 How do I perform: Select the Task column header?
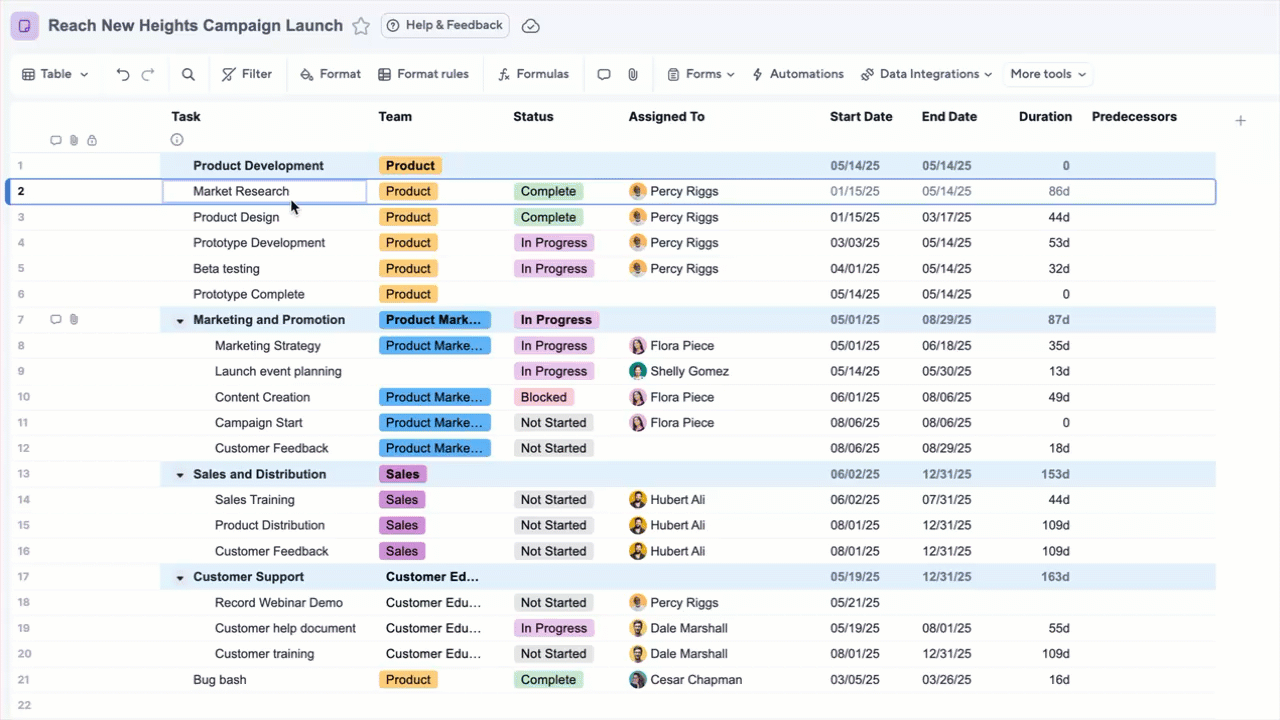(x=186, y=117)
